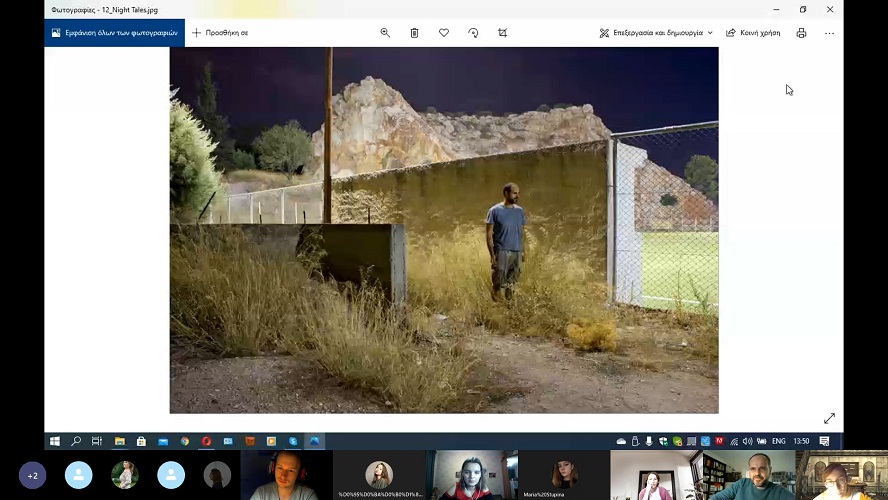Rotate the photo using the rotate icon
The height and width of the screenshot is (500, 888).
click(473, 33)
